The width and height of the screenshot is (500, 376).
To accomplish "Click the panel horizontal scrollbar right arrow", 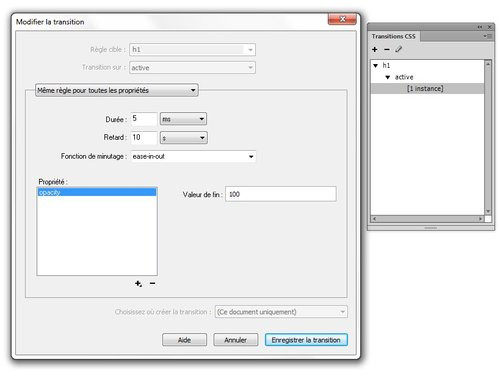I will tap(480, 219).
